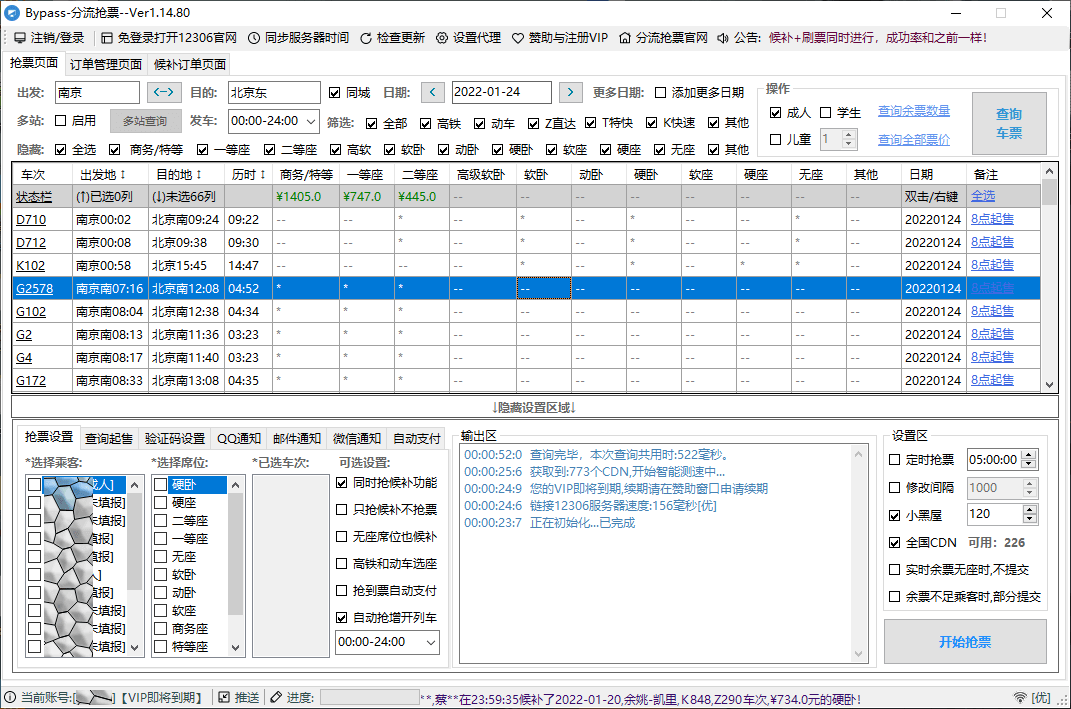
Task: Advance to next date with right arrow
Action: pyautogui.click(x=570, y=92)
